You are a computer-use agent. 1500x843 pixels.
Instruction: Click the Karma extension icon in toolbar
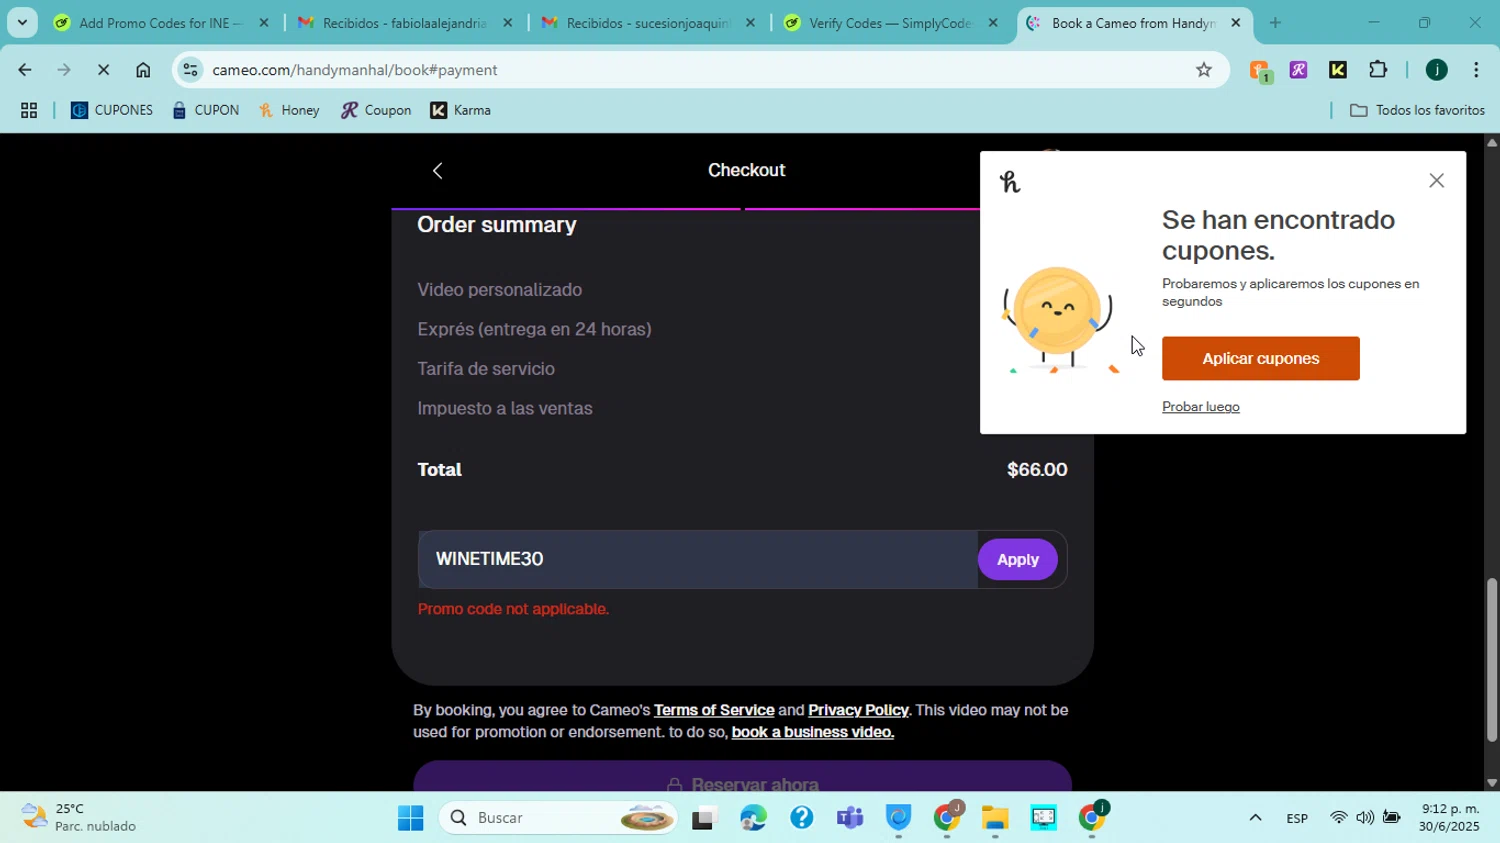click(x=1337, y=70)
